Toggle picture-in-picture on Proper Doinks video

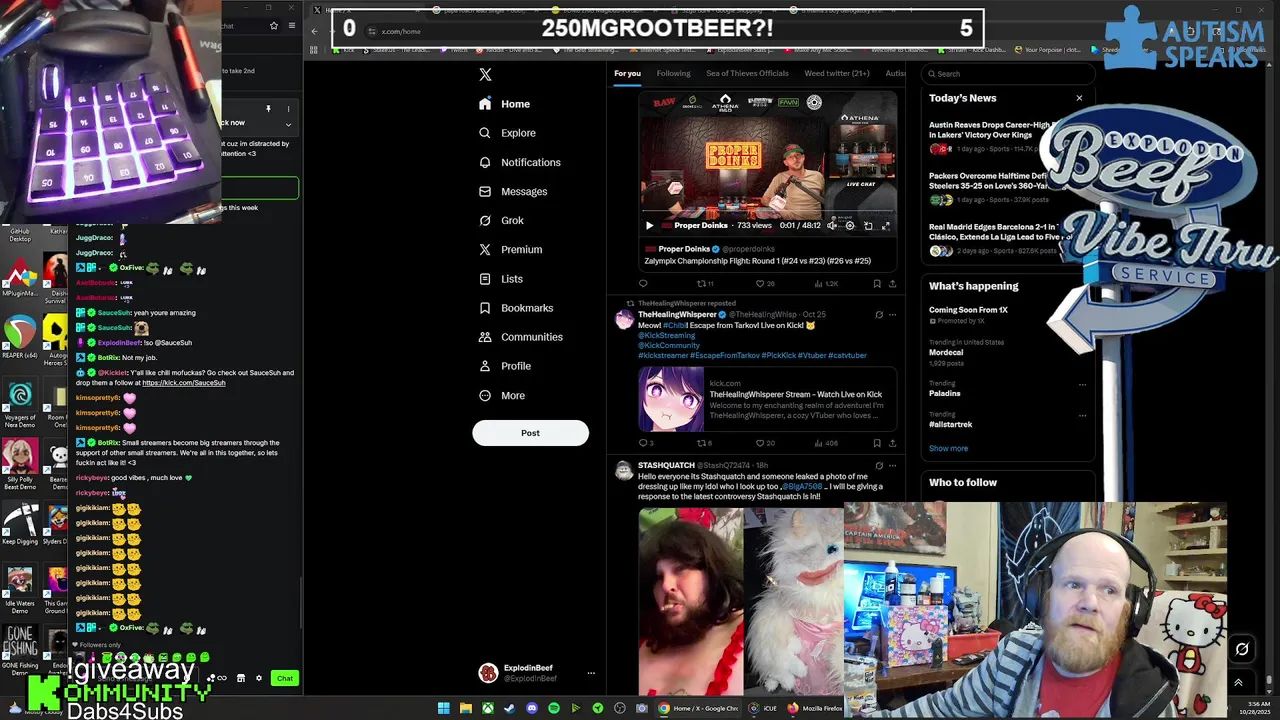pos(868,226)
